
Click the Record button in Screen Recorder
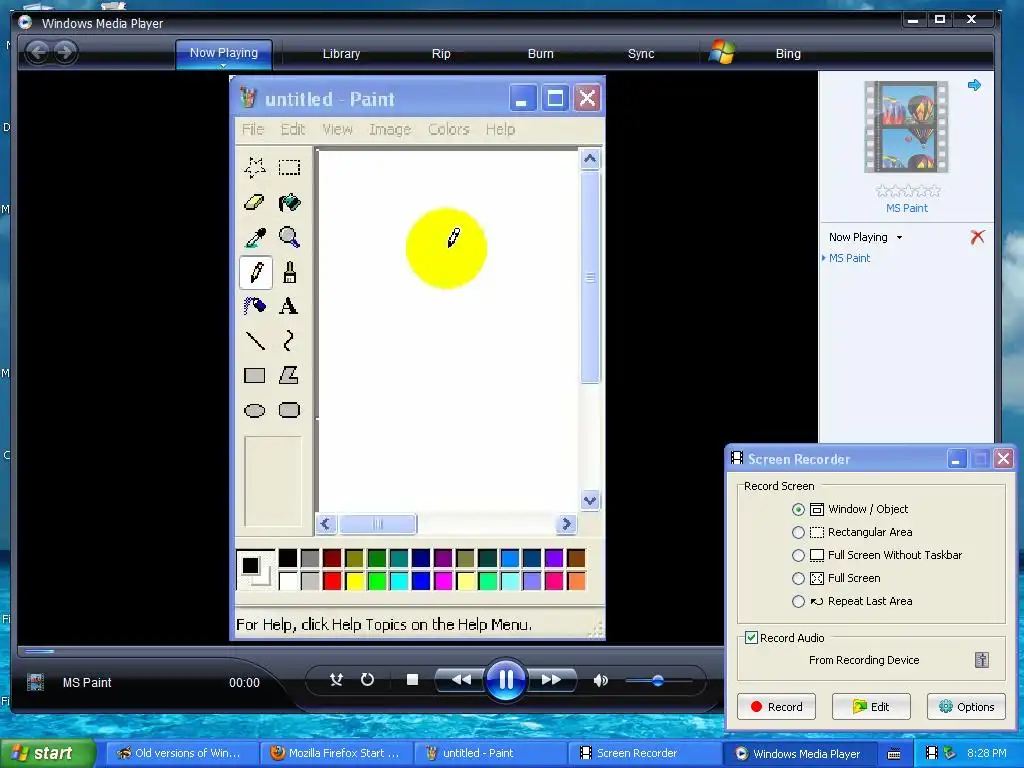[x=776, y=707]
